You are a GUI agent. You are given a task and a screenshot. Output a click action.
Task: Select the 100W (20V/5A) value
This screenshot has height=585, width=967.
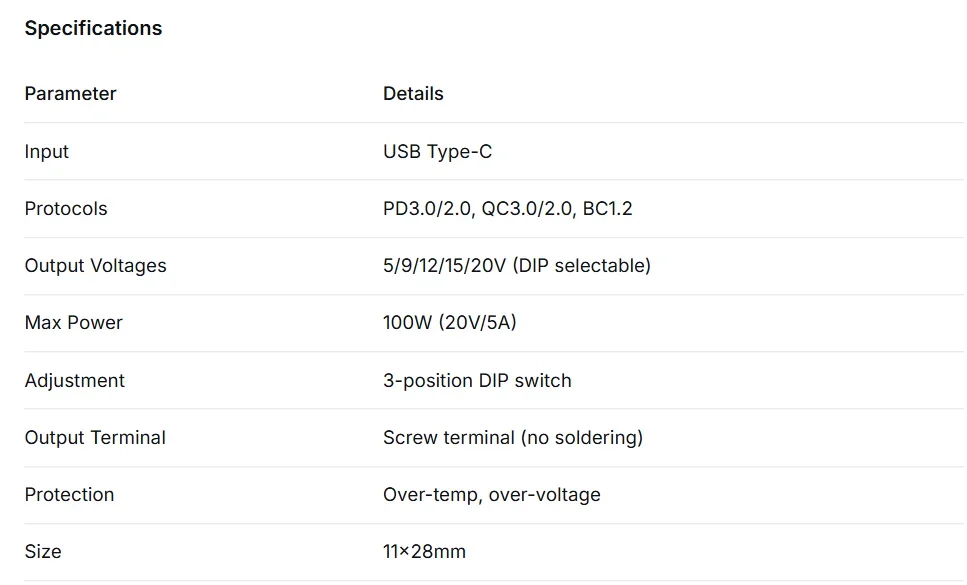pos(450,323)
